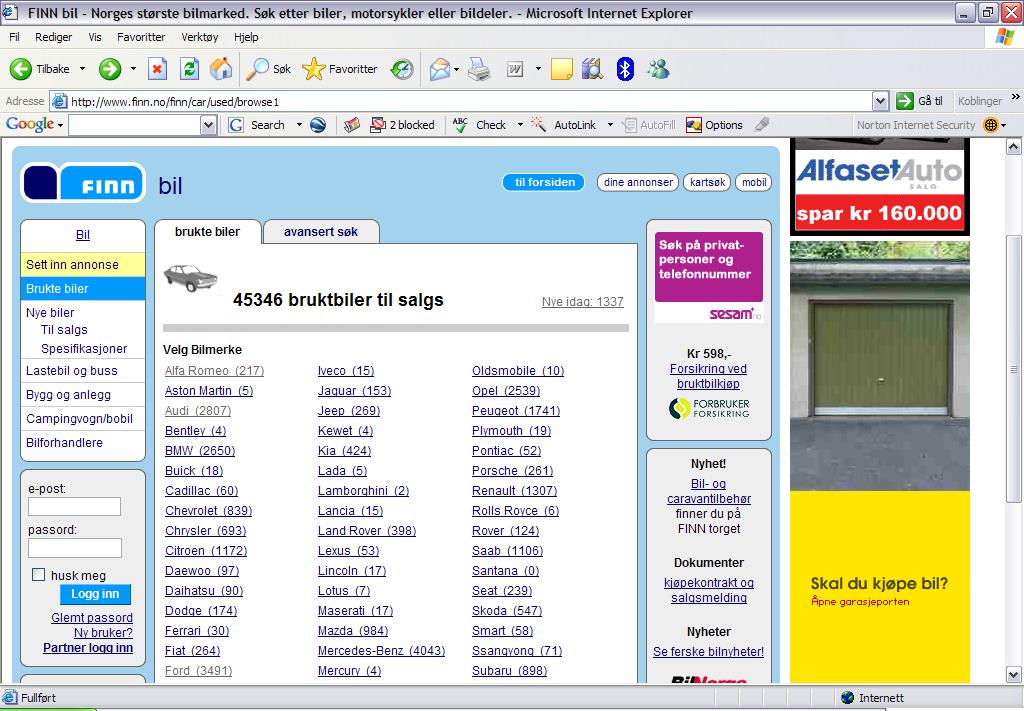The width and height of the screenshot is (1024, 711).
Task: Run the ABC spell Check button
Action: point(479,125)
